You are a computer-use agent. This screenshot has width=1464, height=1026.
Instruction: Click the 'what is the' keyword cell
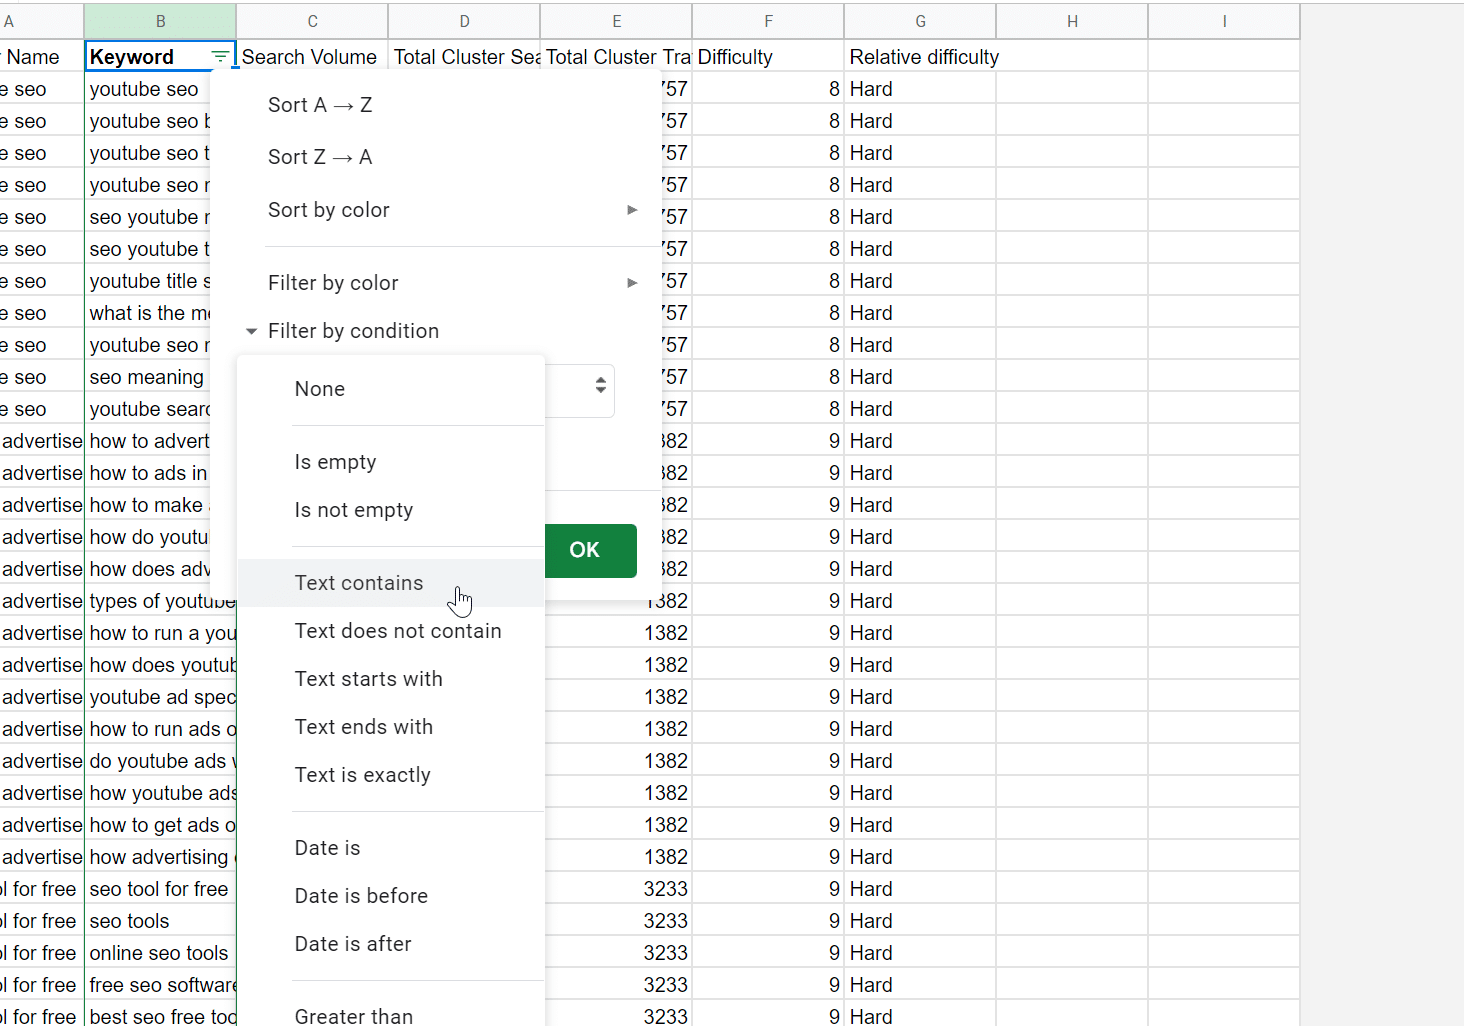coord(147,313)
